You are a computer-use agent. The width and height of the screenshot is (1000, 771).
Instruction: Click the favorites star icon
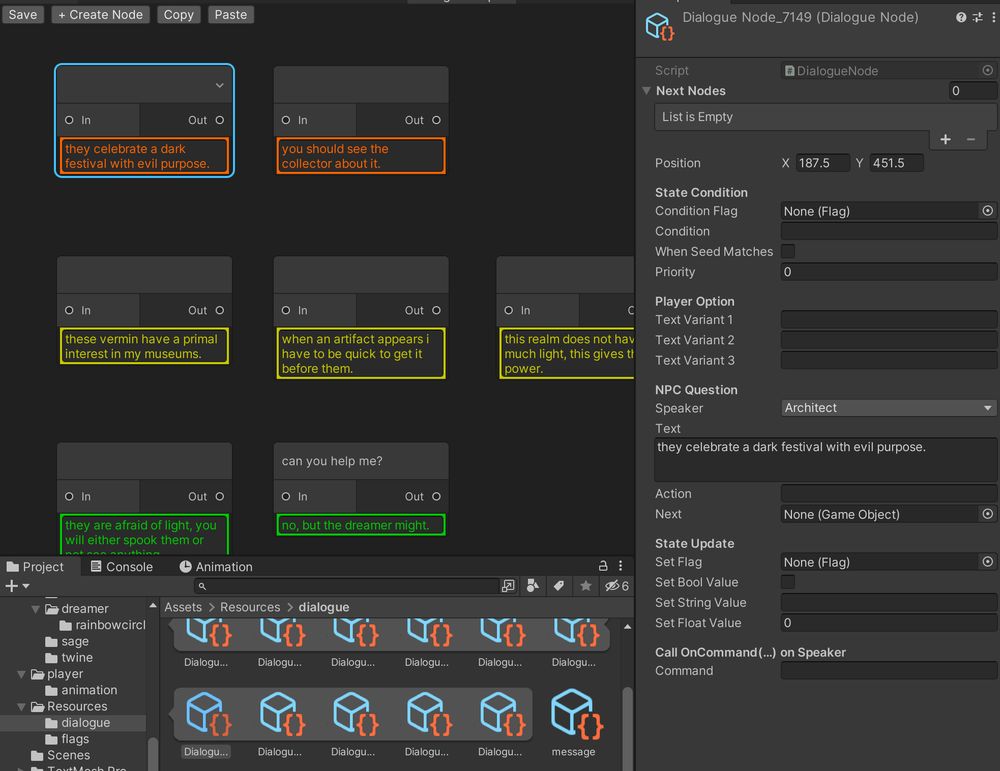tap(586, 586)
